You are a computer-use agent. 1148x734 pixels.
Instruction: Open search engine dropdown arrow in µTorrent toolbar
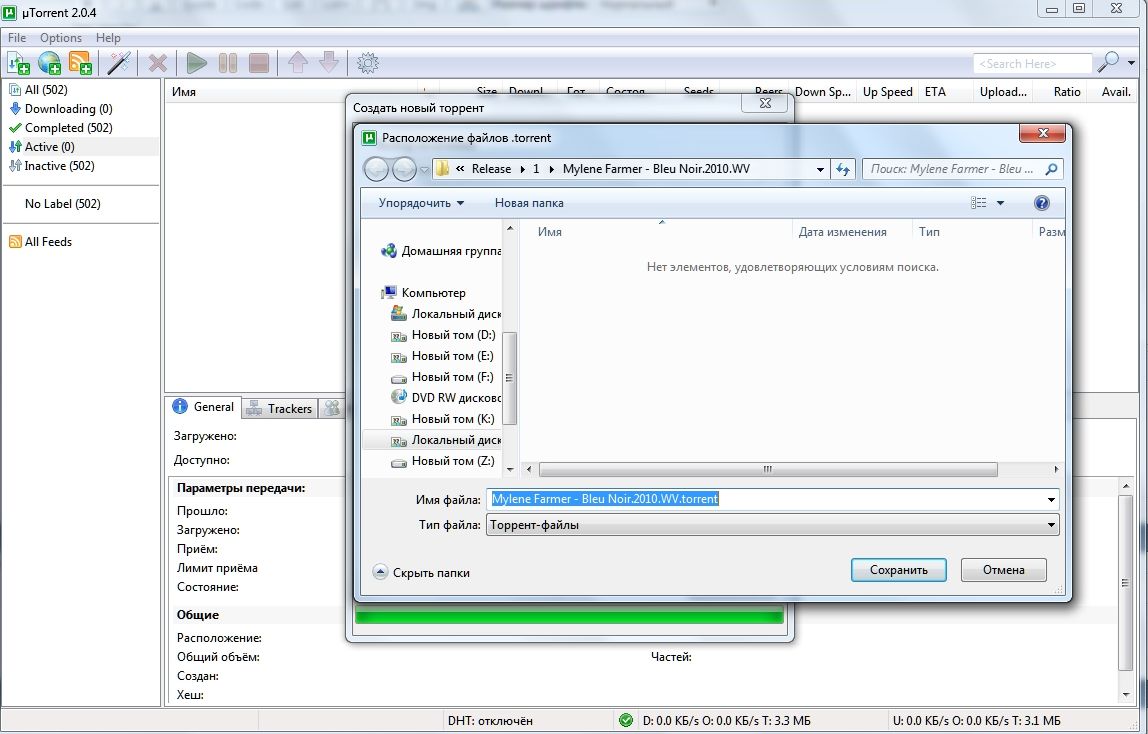tap(1132, 63)
